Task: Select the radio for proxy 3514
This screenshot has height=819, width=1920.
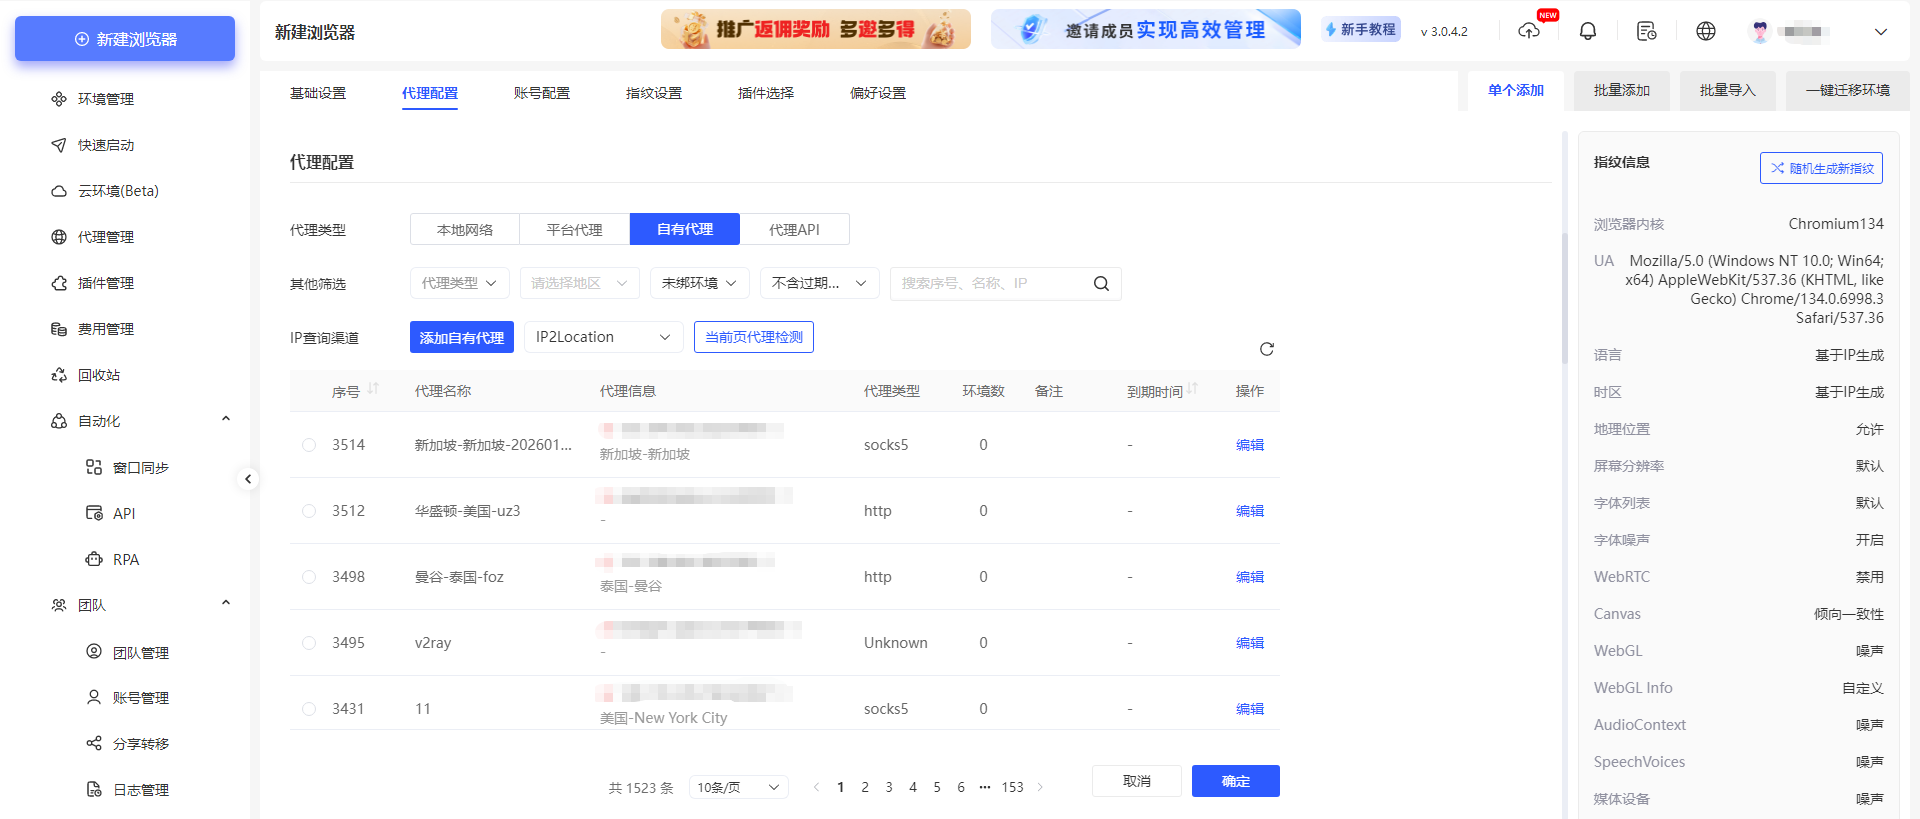Action: tap(309, 445)
